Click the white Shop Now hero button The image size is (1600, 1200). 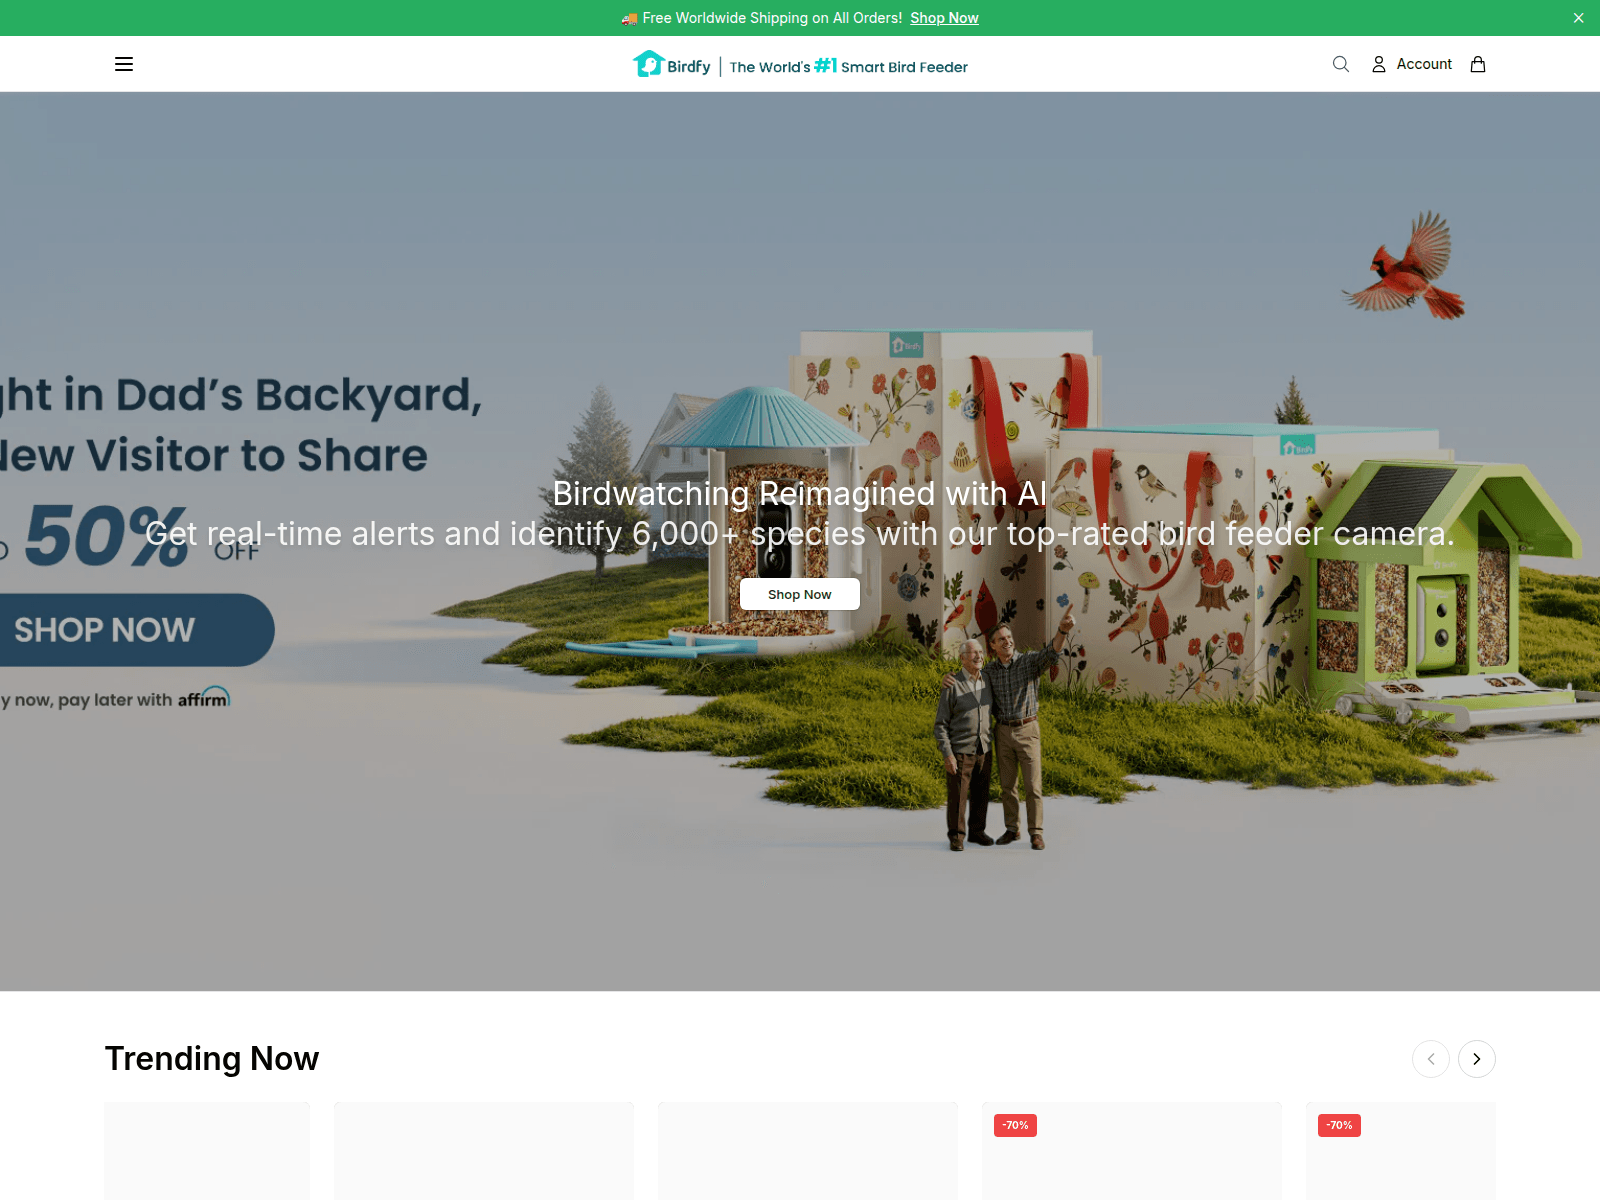(x=800, y=594)
